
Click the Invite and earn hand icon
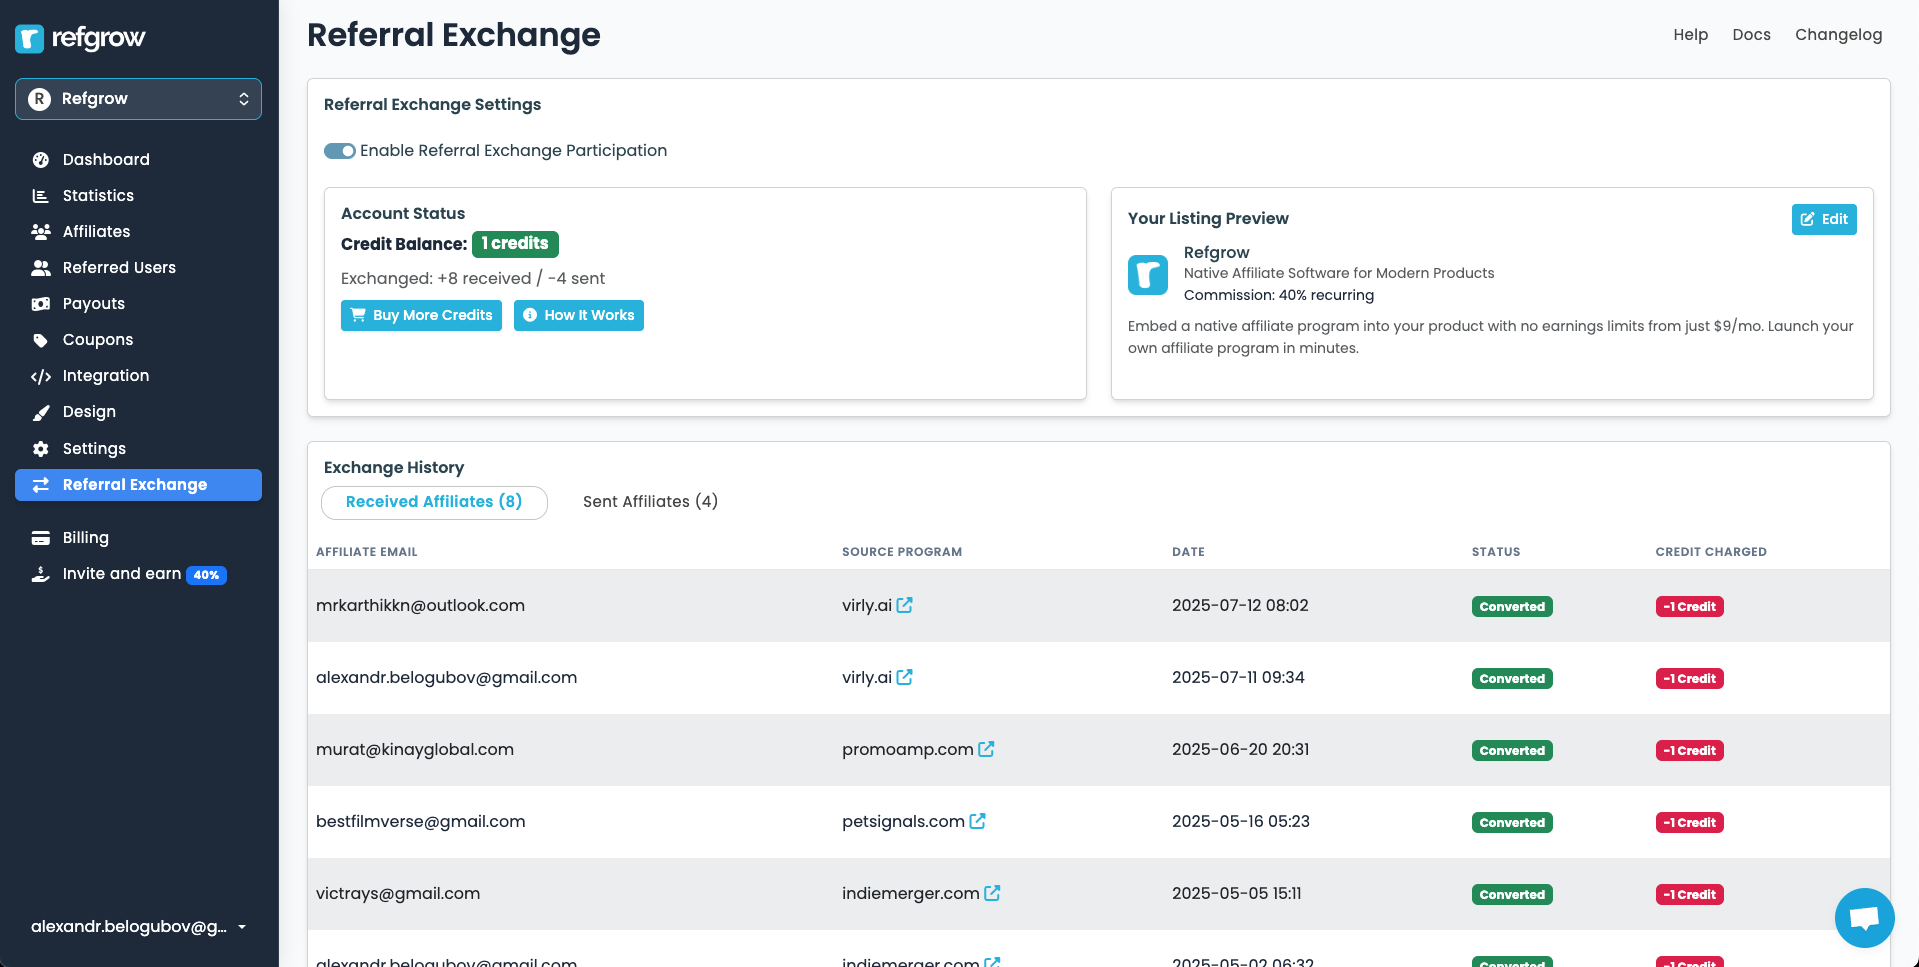tap(41, 574)
